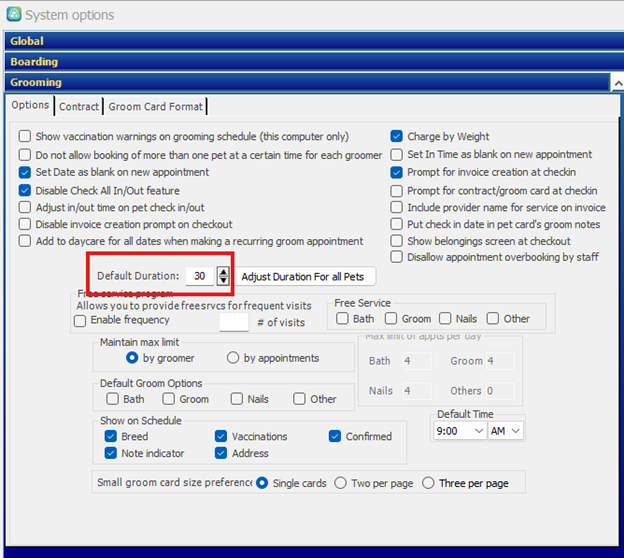Check Bath under Free Service

point(342,318)
